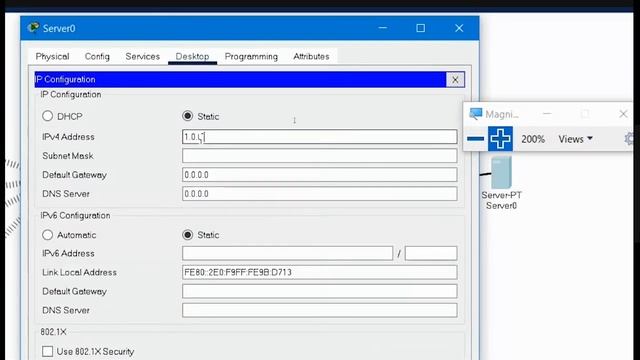Screen dimensions: 640x360
Task: Click the Magnifier 200% zoom level text
Action: [533, 139]
